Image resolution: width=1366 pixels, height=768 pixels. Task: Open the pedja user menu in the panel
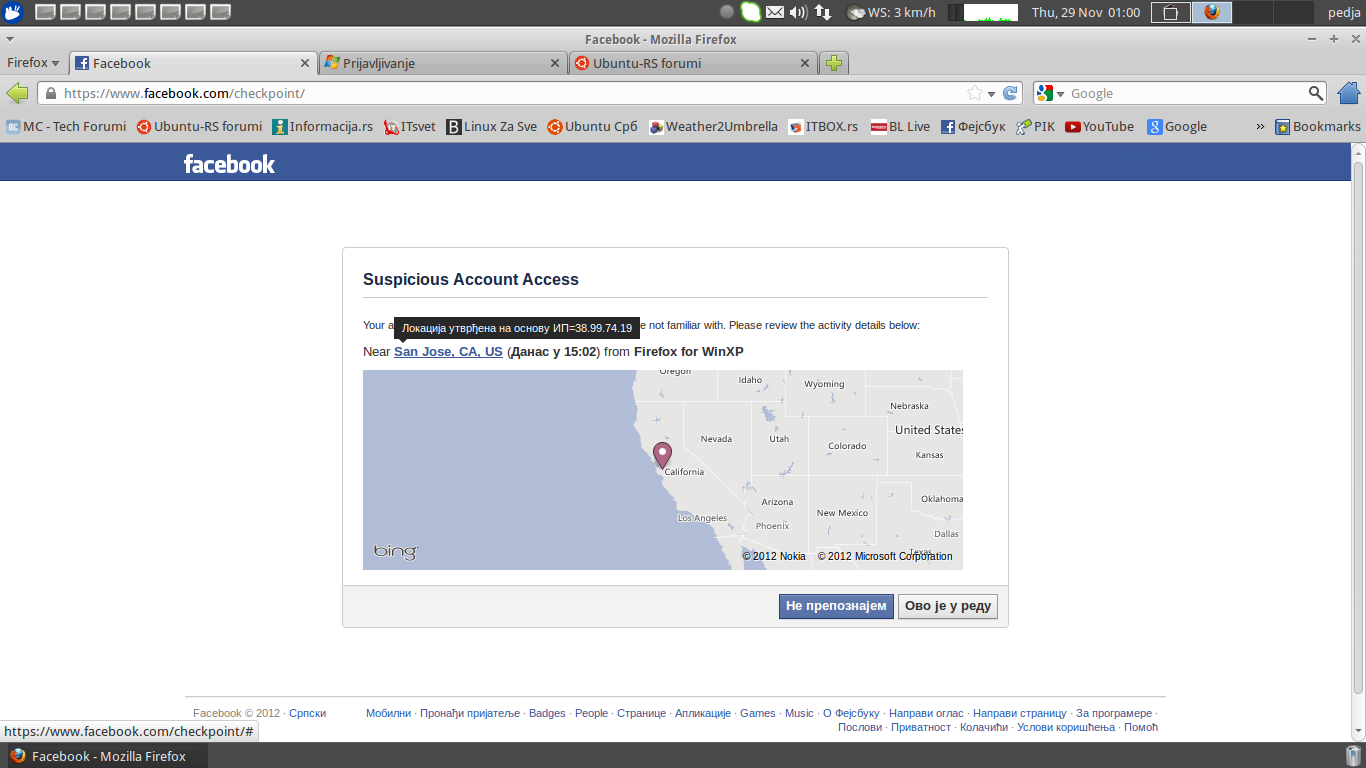tap(1343, 12)
